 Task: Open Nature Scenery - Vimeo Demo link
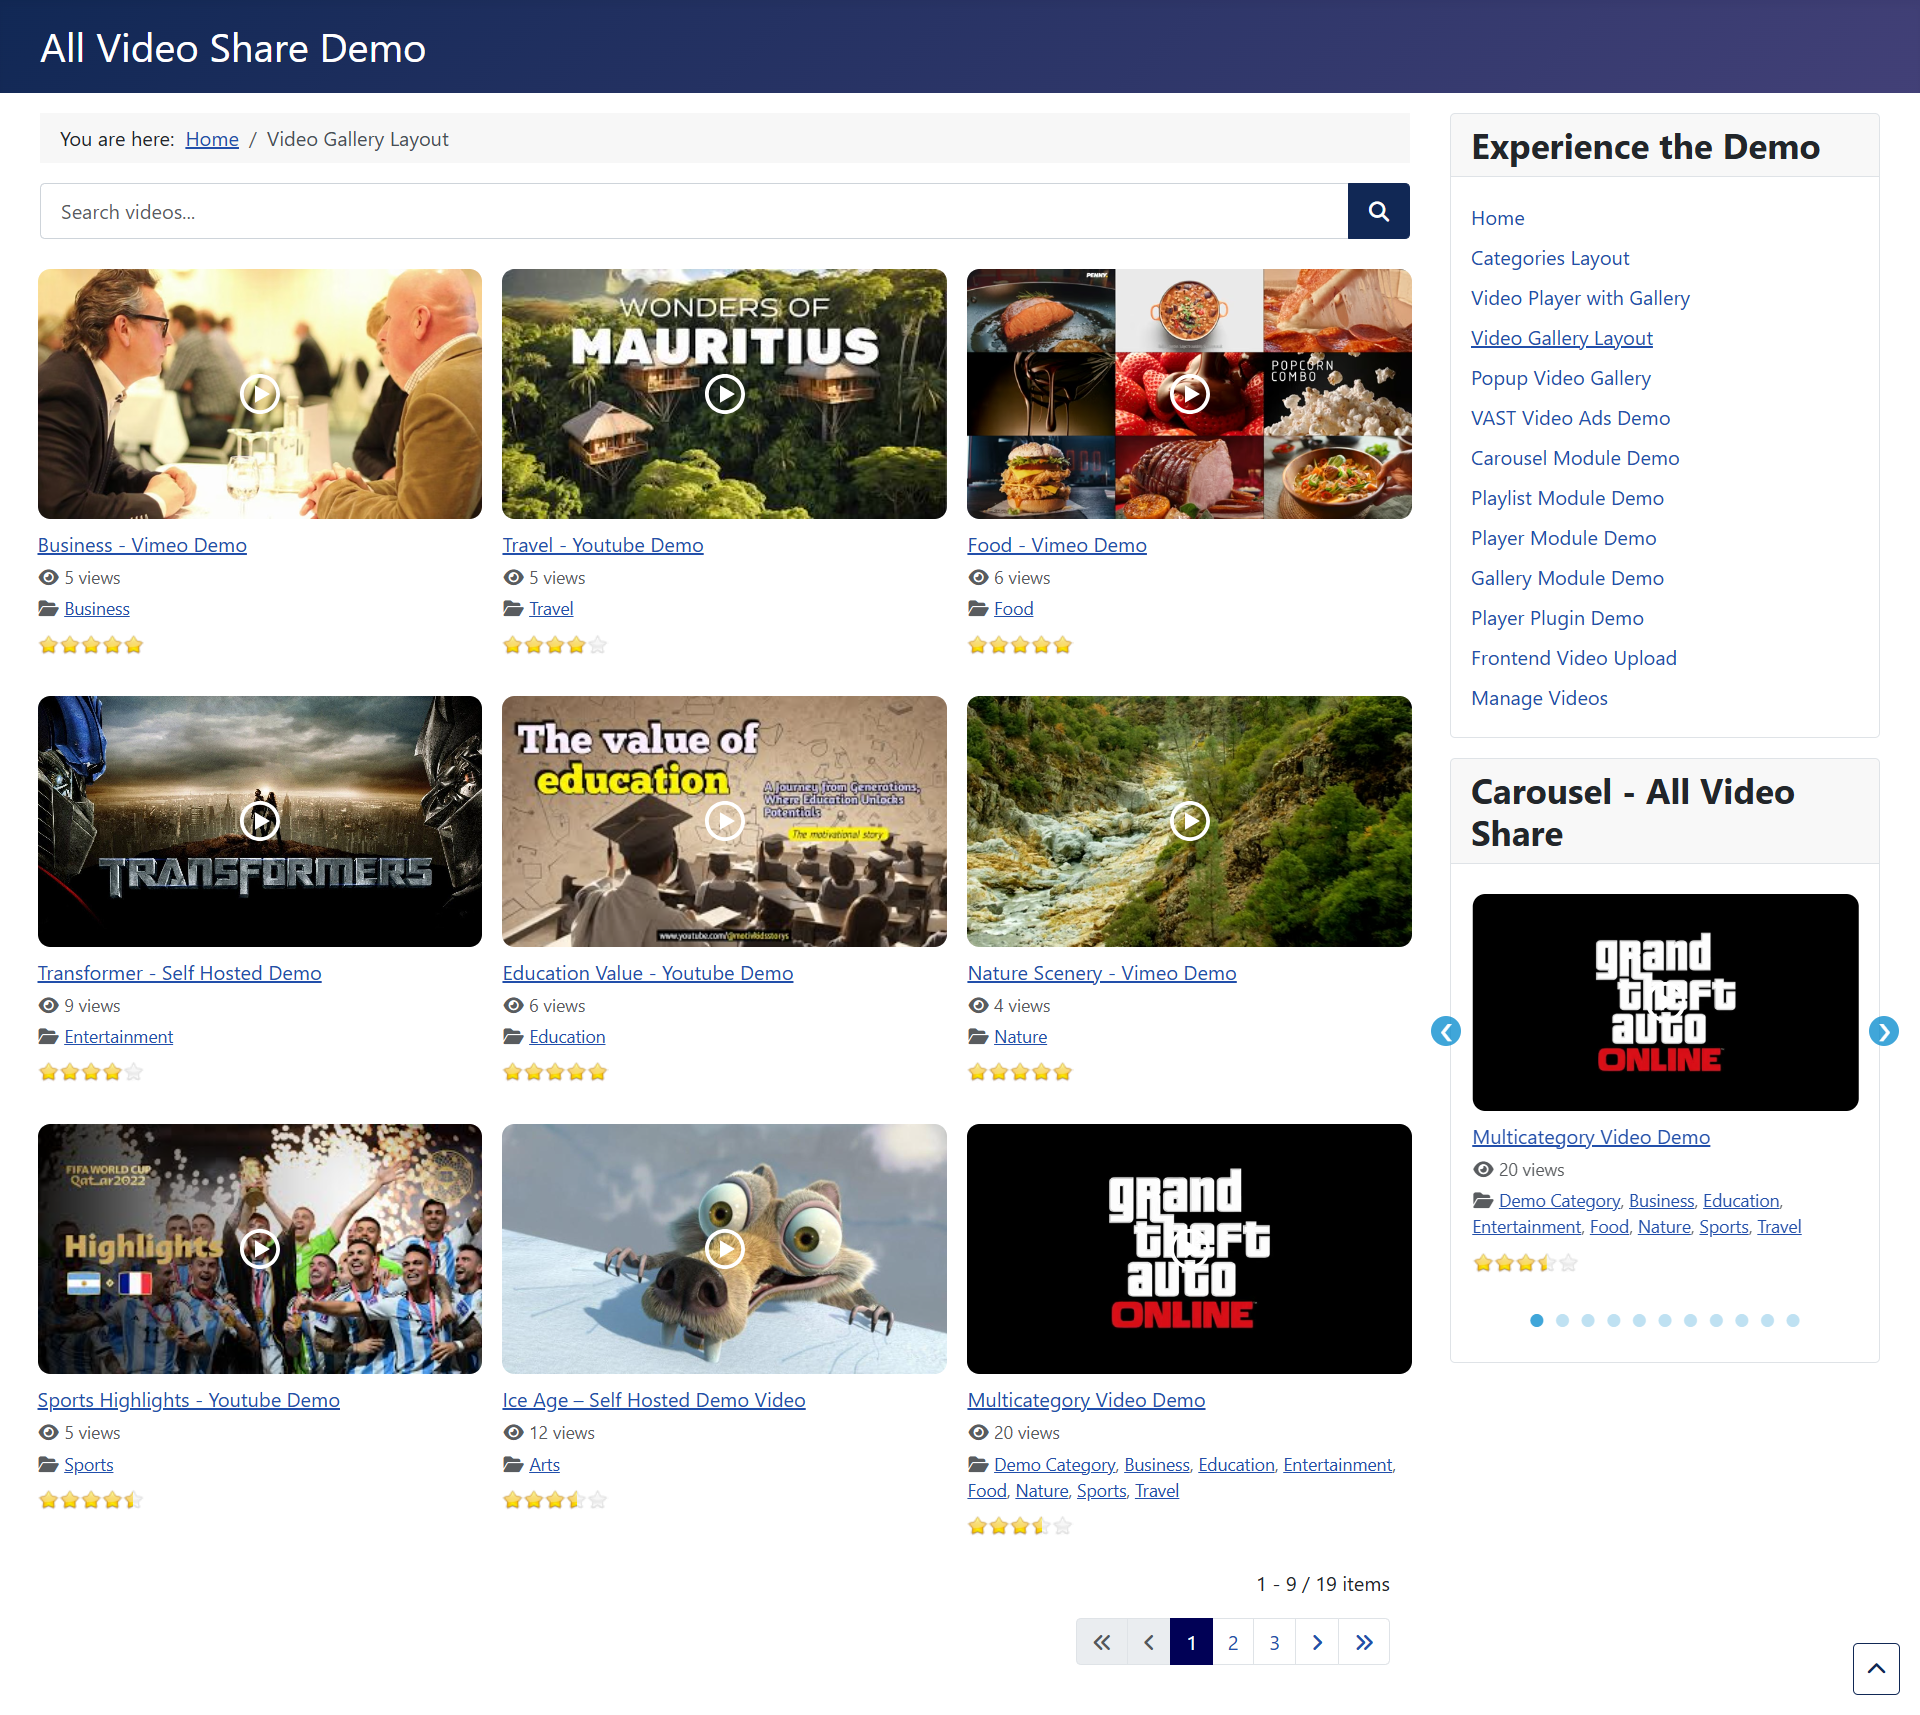(1102, 973)
